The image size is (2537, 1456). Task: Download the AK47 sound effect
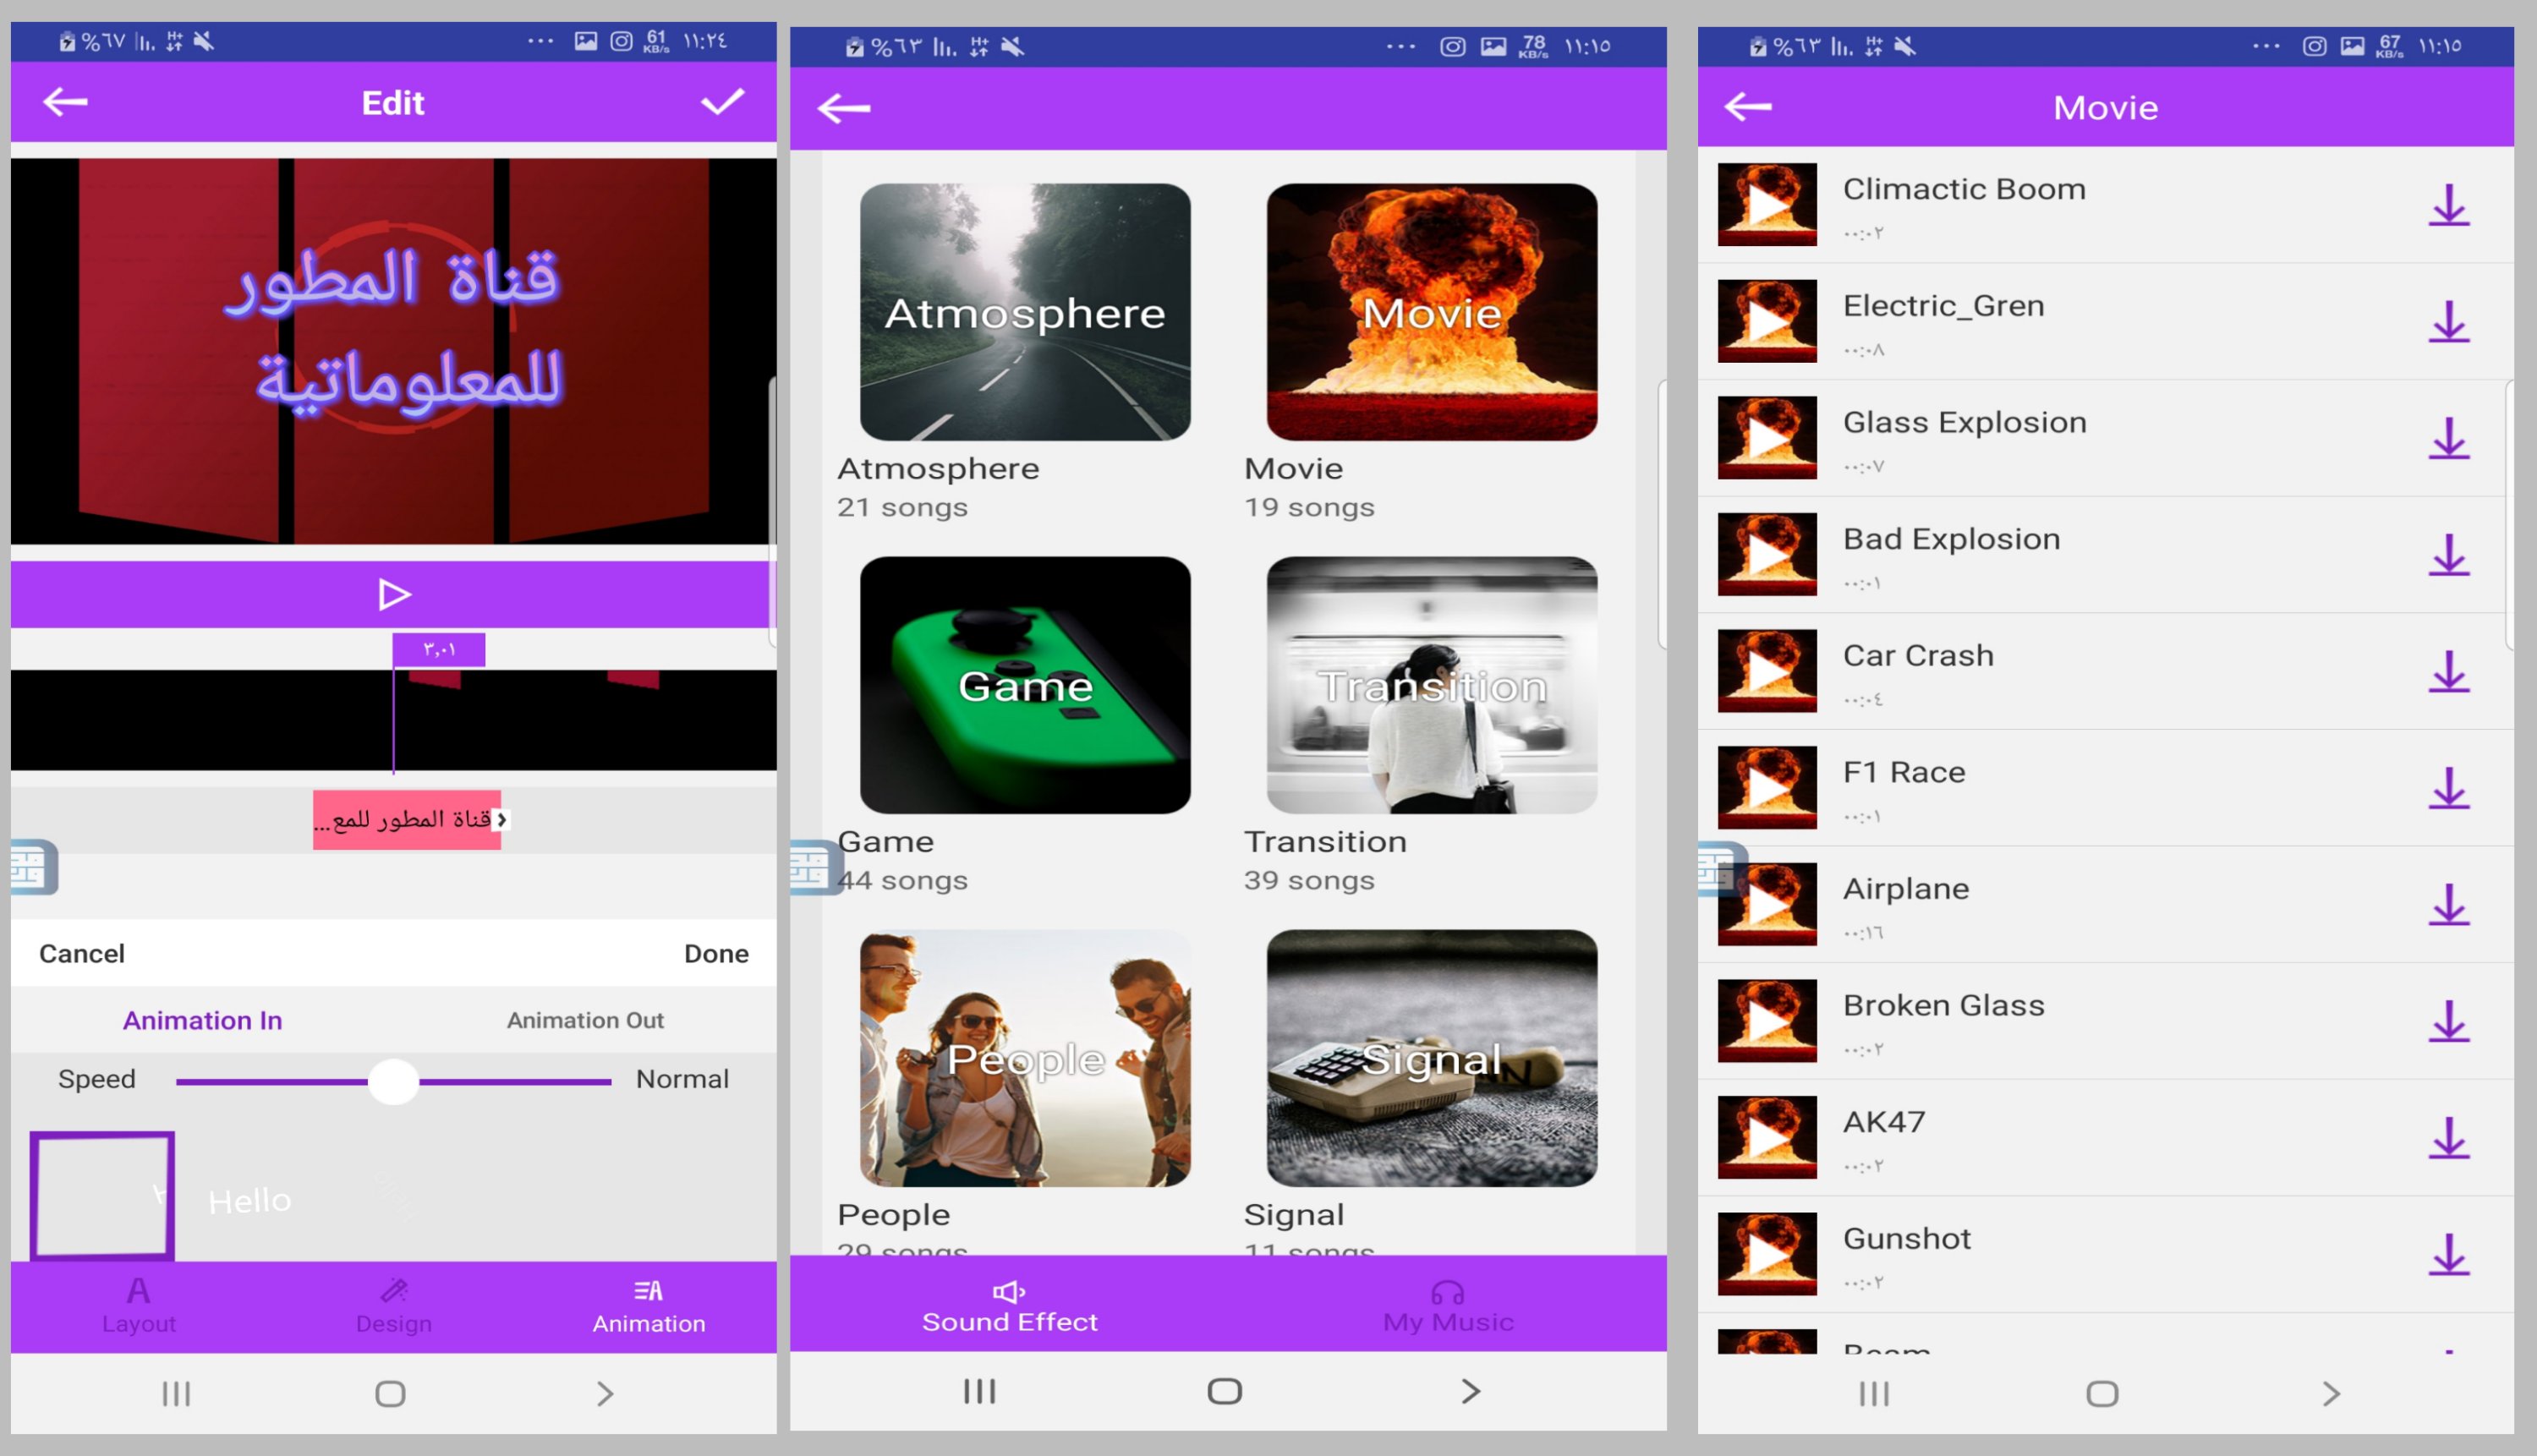(2448, 1138)
